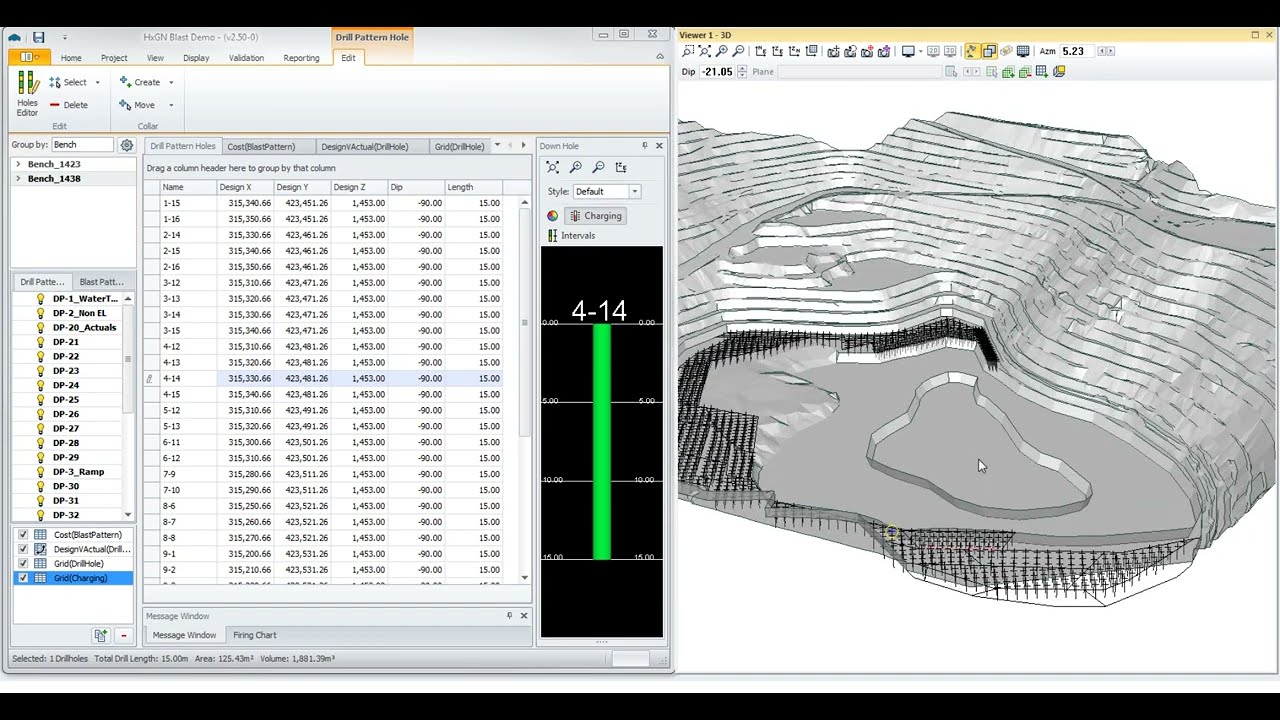Zoom in within the Down Hole panel
The image size is (1280, 720).
coord(576,167)
